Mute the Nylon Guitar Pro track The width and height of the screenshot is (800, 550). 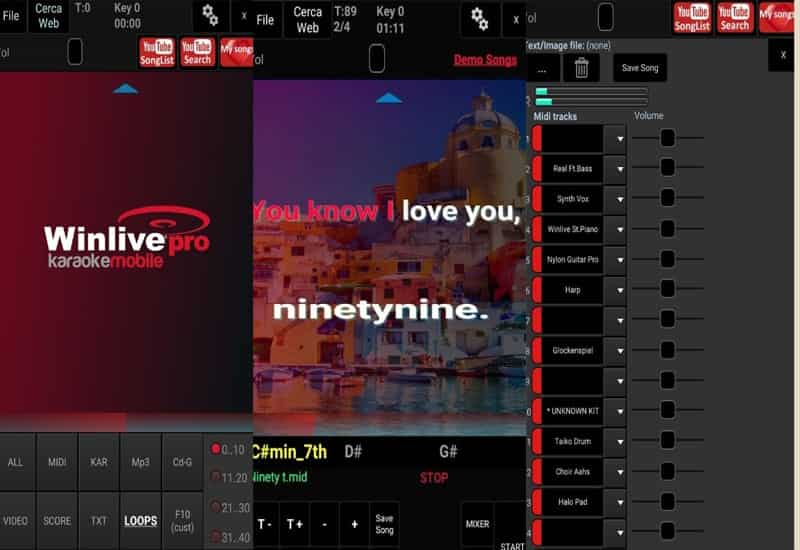(x=537, y=259)
